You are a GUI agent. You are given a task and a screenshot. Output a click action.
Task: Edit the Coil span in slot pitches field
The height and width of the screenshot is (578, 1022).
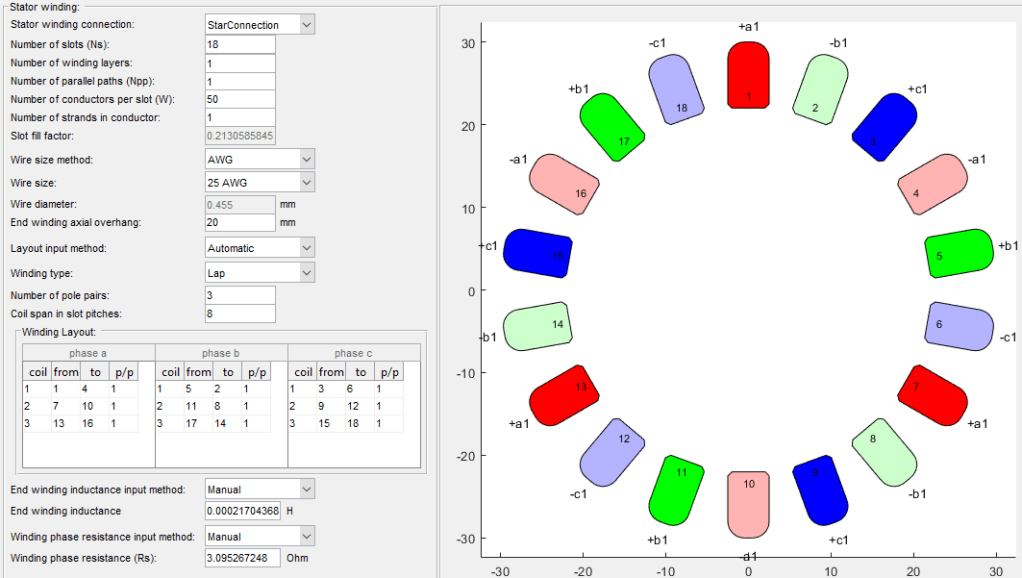[x=239, y=314]
